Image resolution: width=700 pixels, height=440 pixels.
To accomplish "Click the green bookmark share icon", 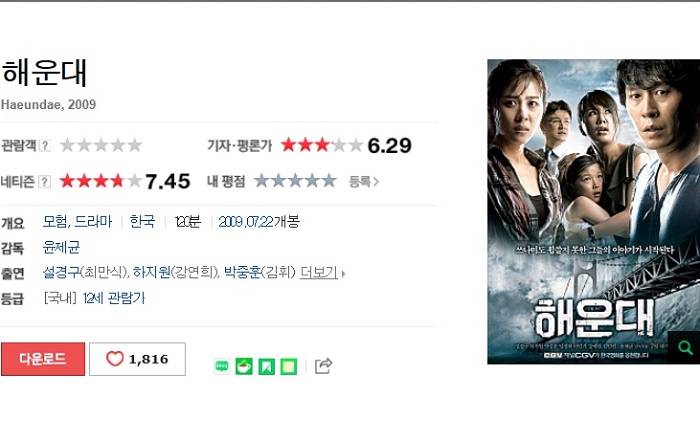I will point(267,366).
